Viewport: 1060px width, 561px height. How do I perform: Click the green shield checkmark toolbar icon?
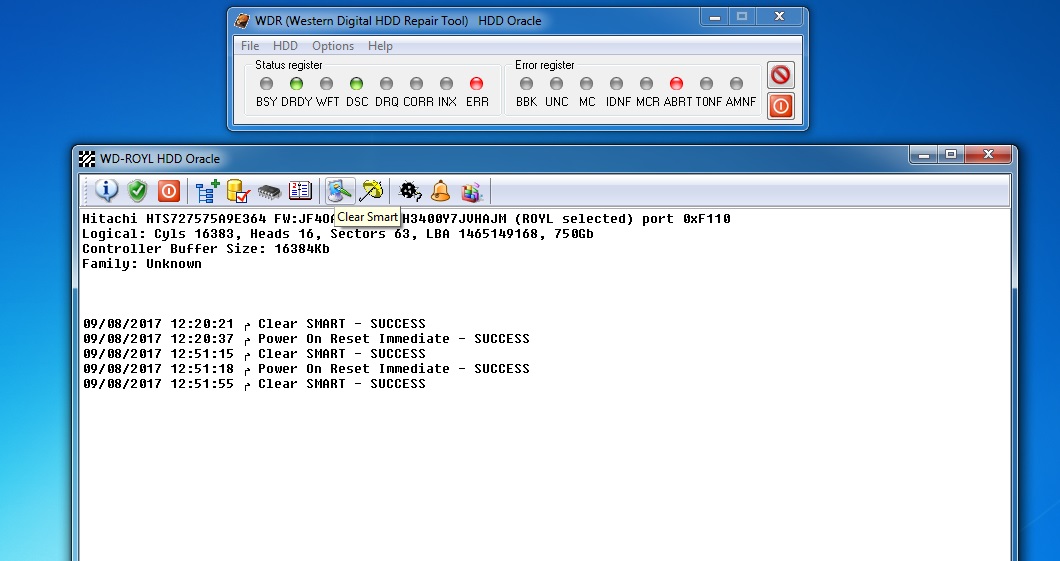coord(137,191)
